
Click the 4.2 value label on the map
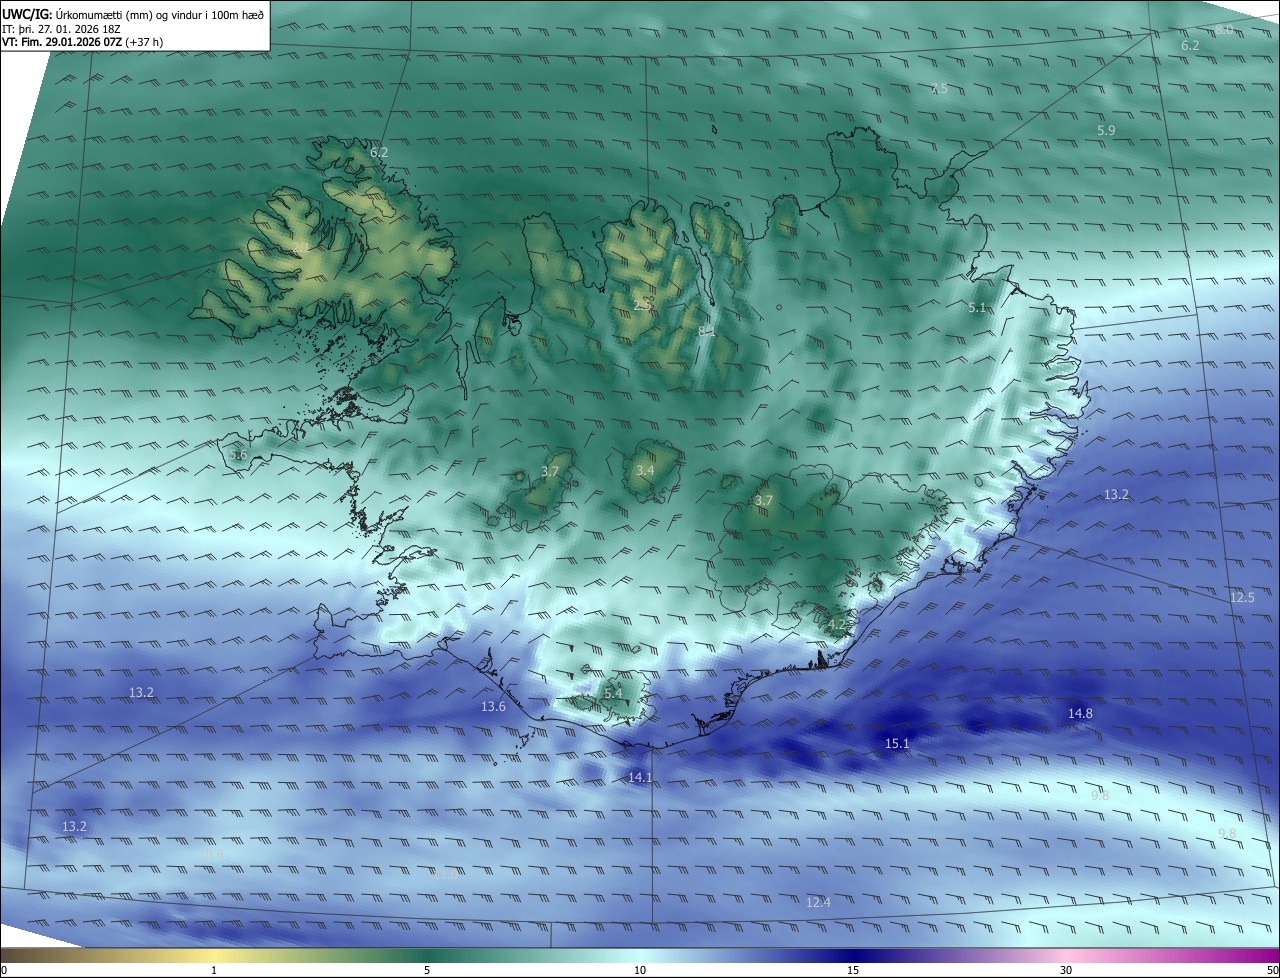tap(837, 624)
